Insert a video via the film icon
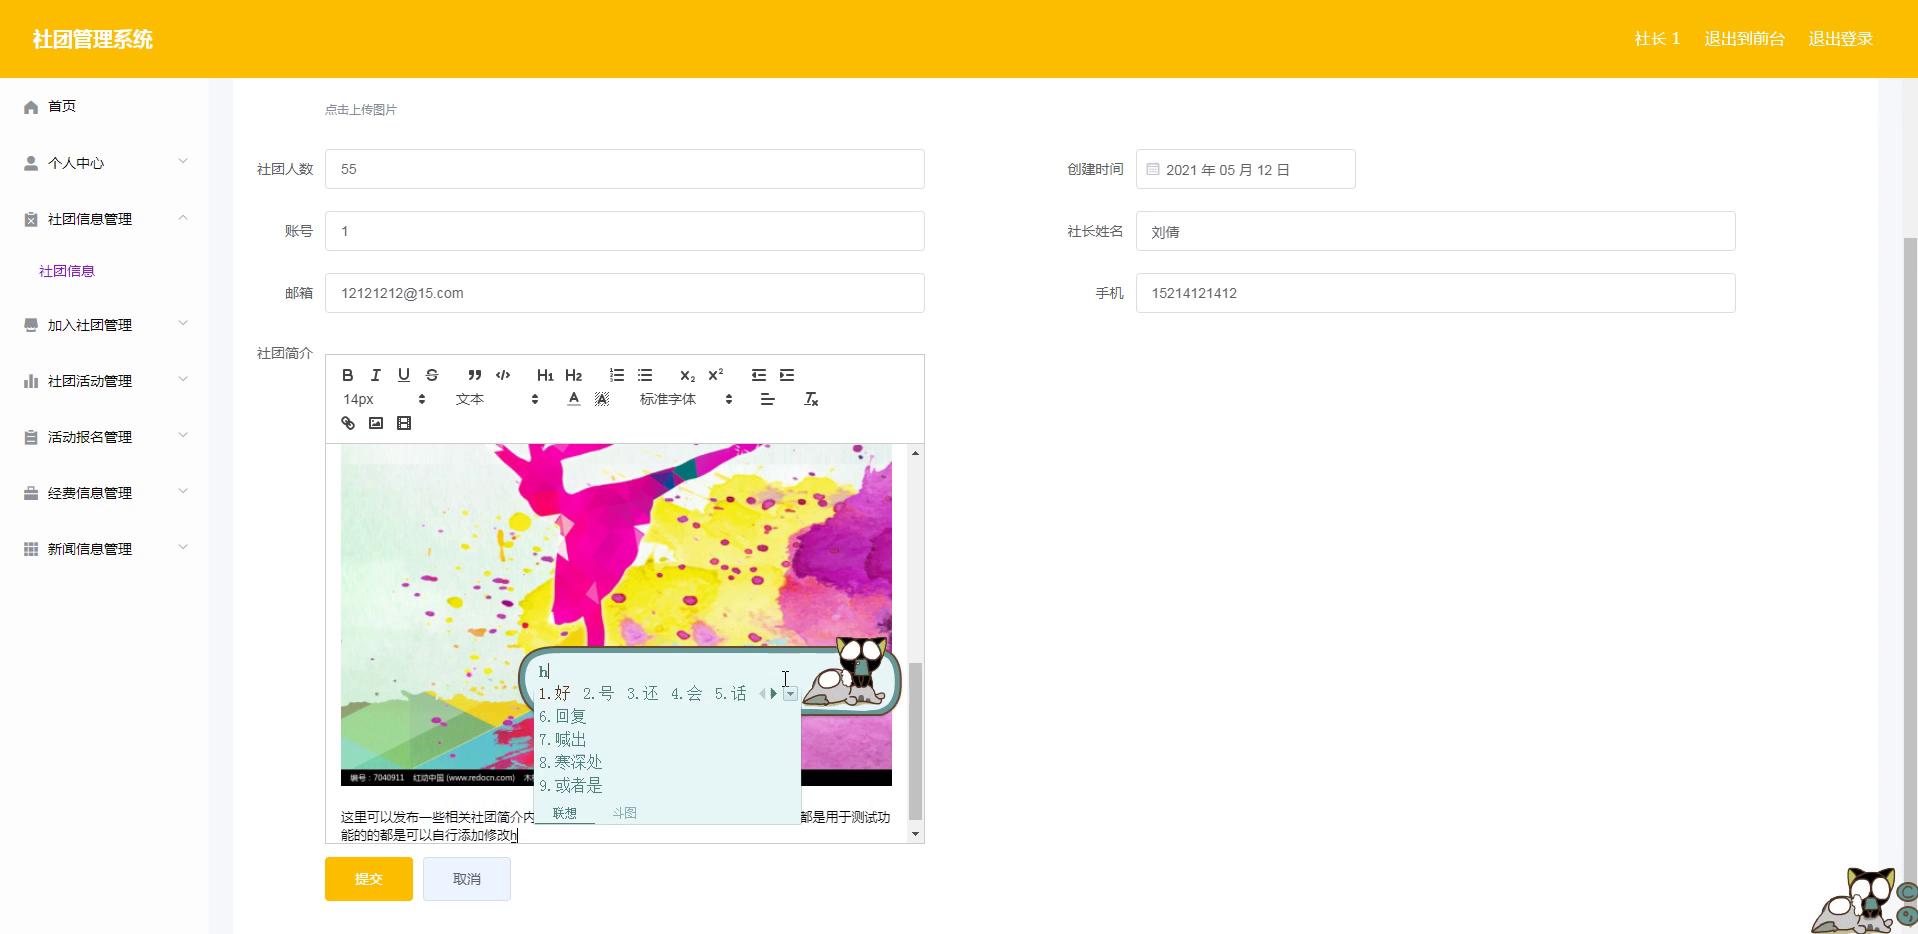Viewport: 1918px width, 934px height. (403, 423)
